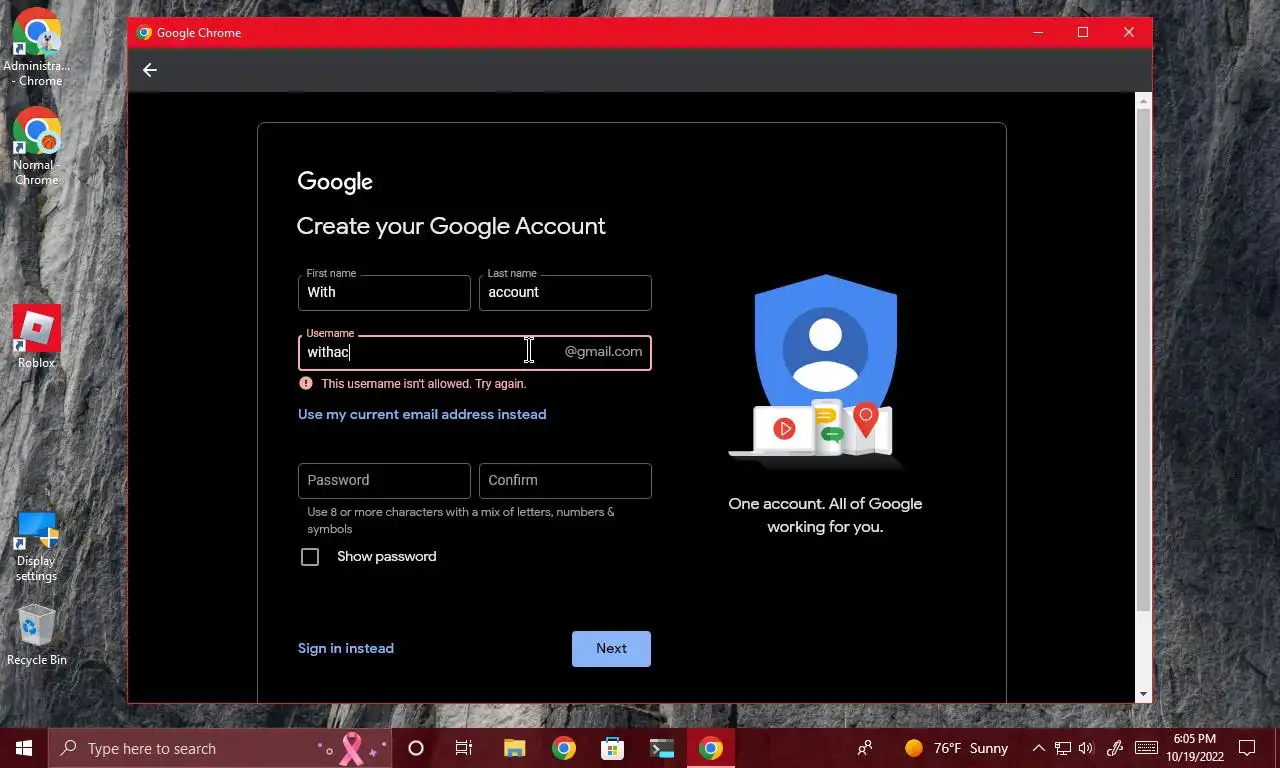Click the red username error icon
Viewport: 1280px width, 768px height.
[x=305, y=383]
